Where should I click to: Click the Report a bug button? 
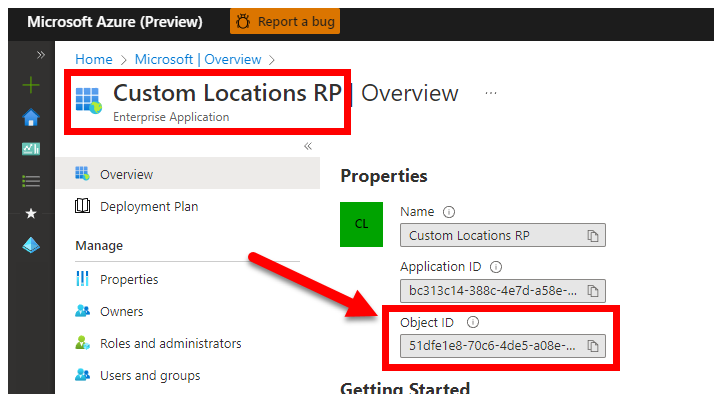click(x=285, y=21)
